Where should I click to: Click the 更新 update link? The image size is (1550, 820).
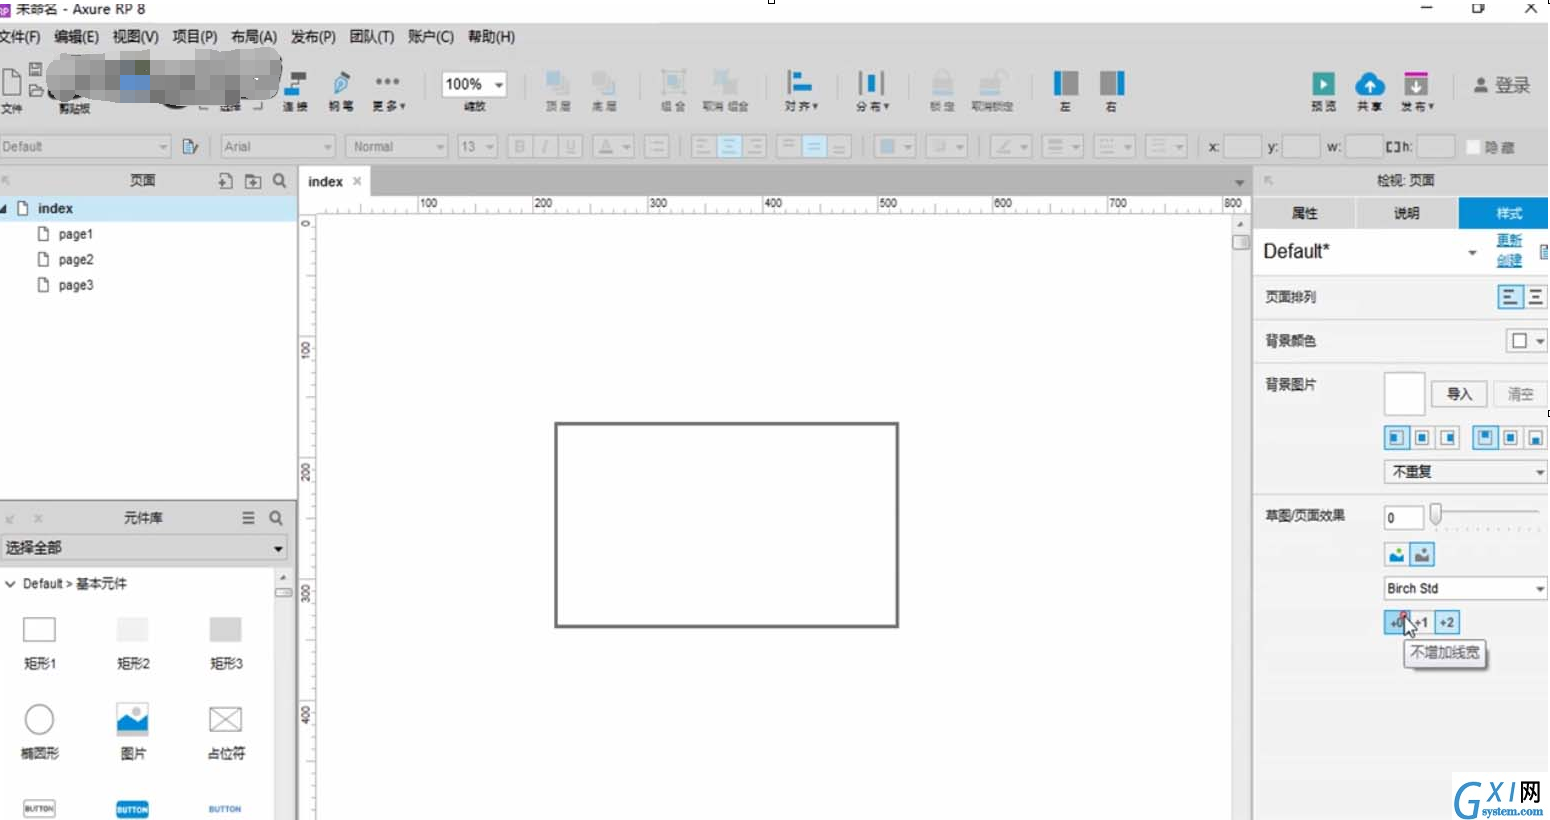click(x=1509, y=240)
